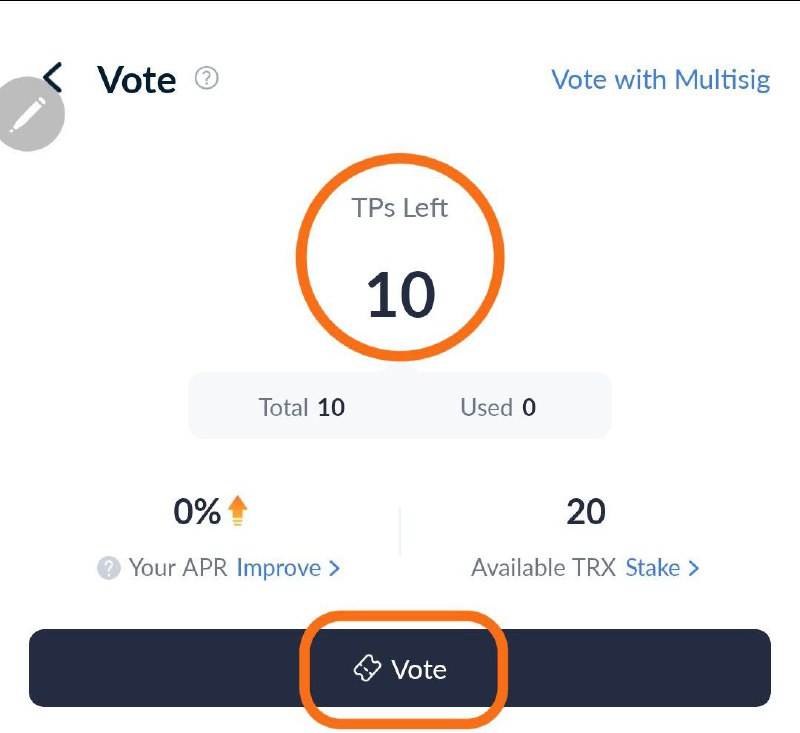Viewport: 800px width, 733px height.
Task: Click the Available TRX label
Action: 543,568
